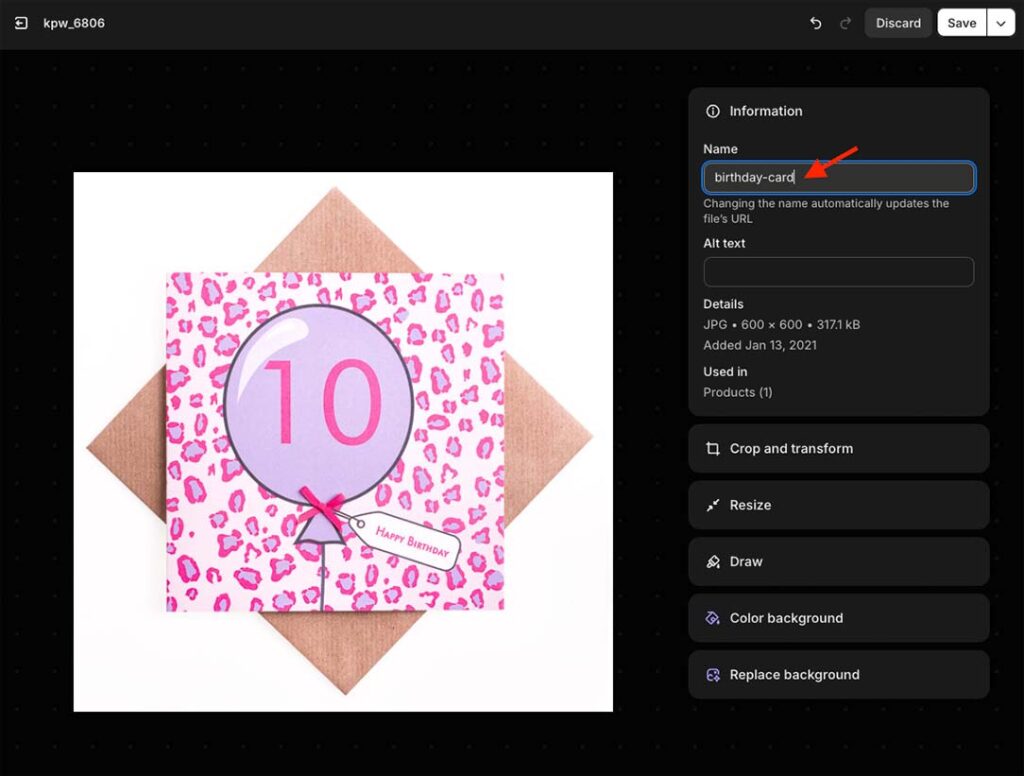Click the JPG 600 × 600 details text
The image size is (1024, 776).
781,325
